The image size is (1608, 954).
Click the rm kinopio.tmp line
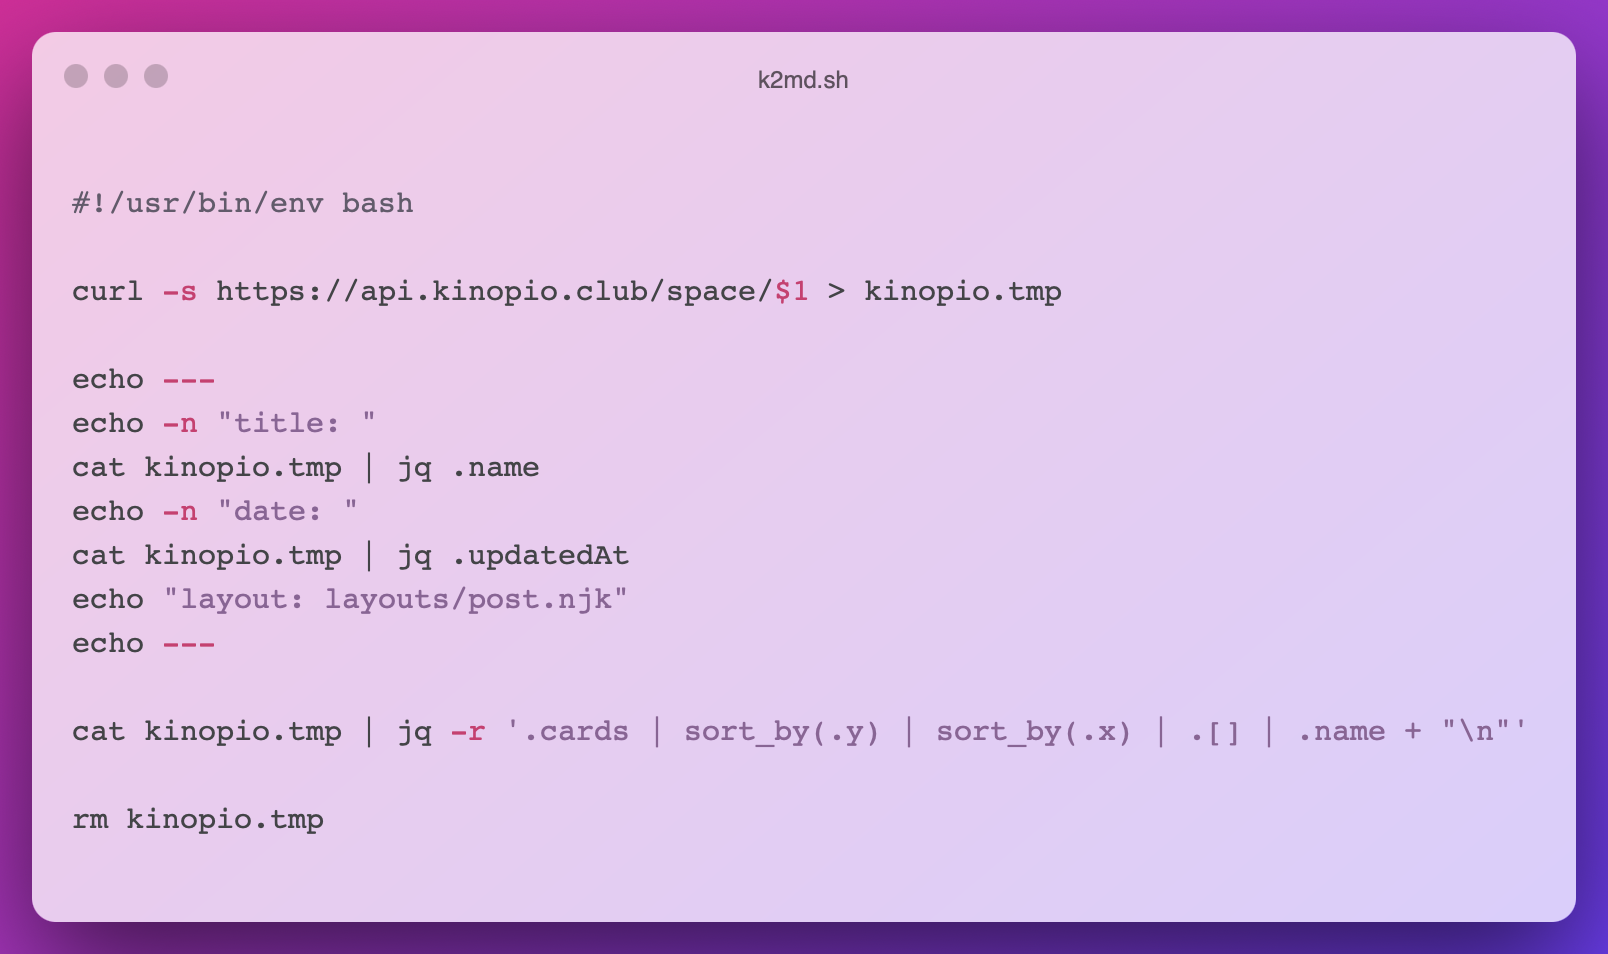click(x=198, y=819)
